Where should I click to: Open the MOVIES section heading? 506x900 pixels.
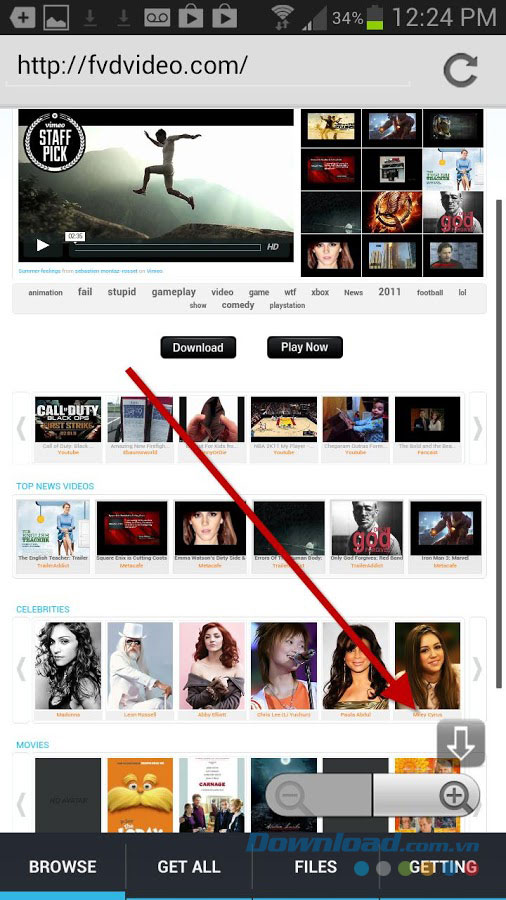(x=33, y=745)
